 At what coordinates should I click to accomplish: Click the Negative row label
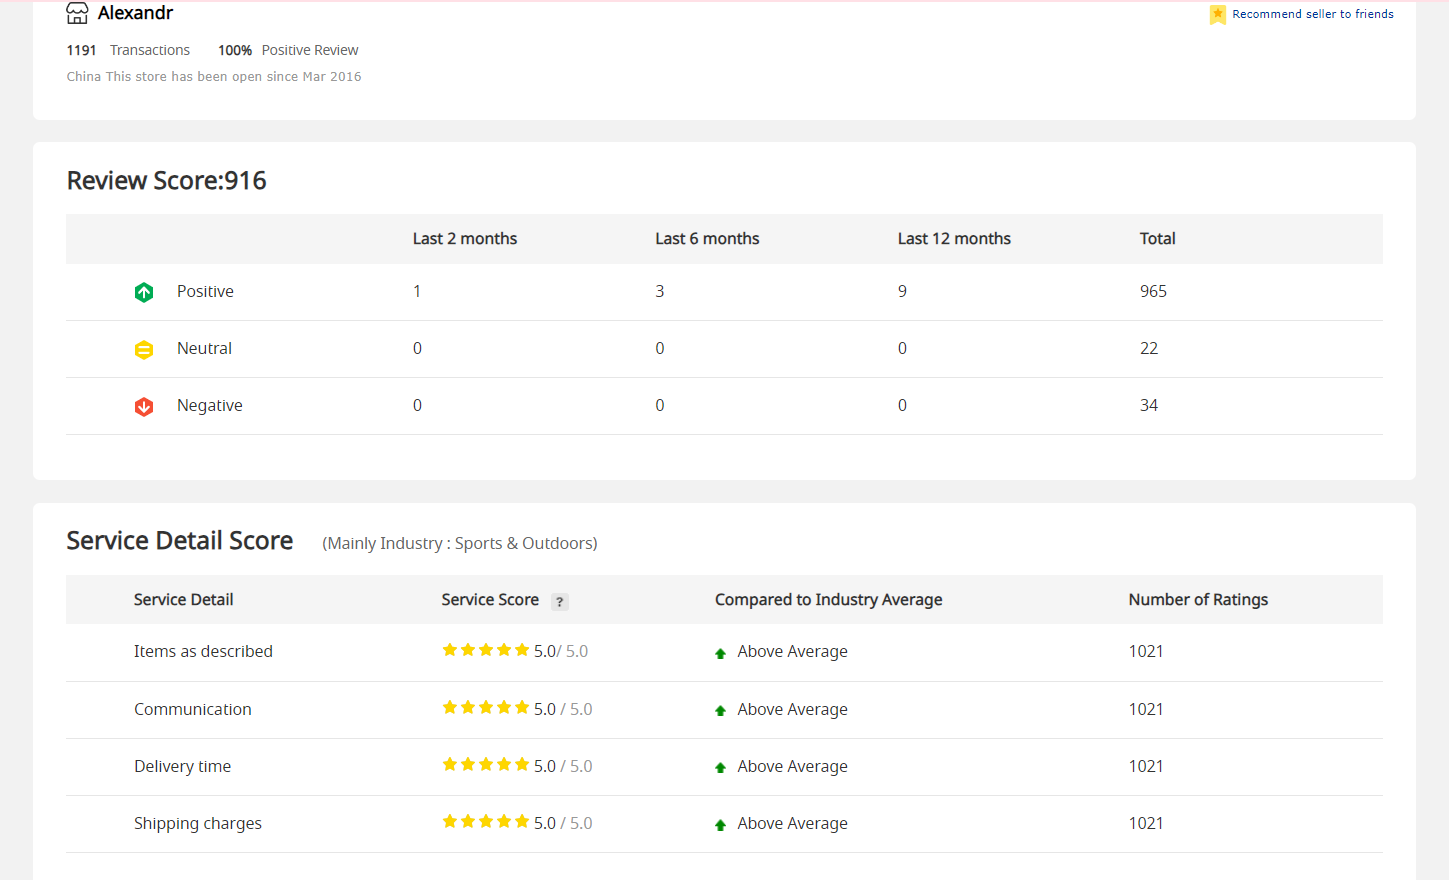tap(209, 405)
